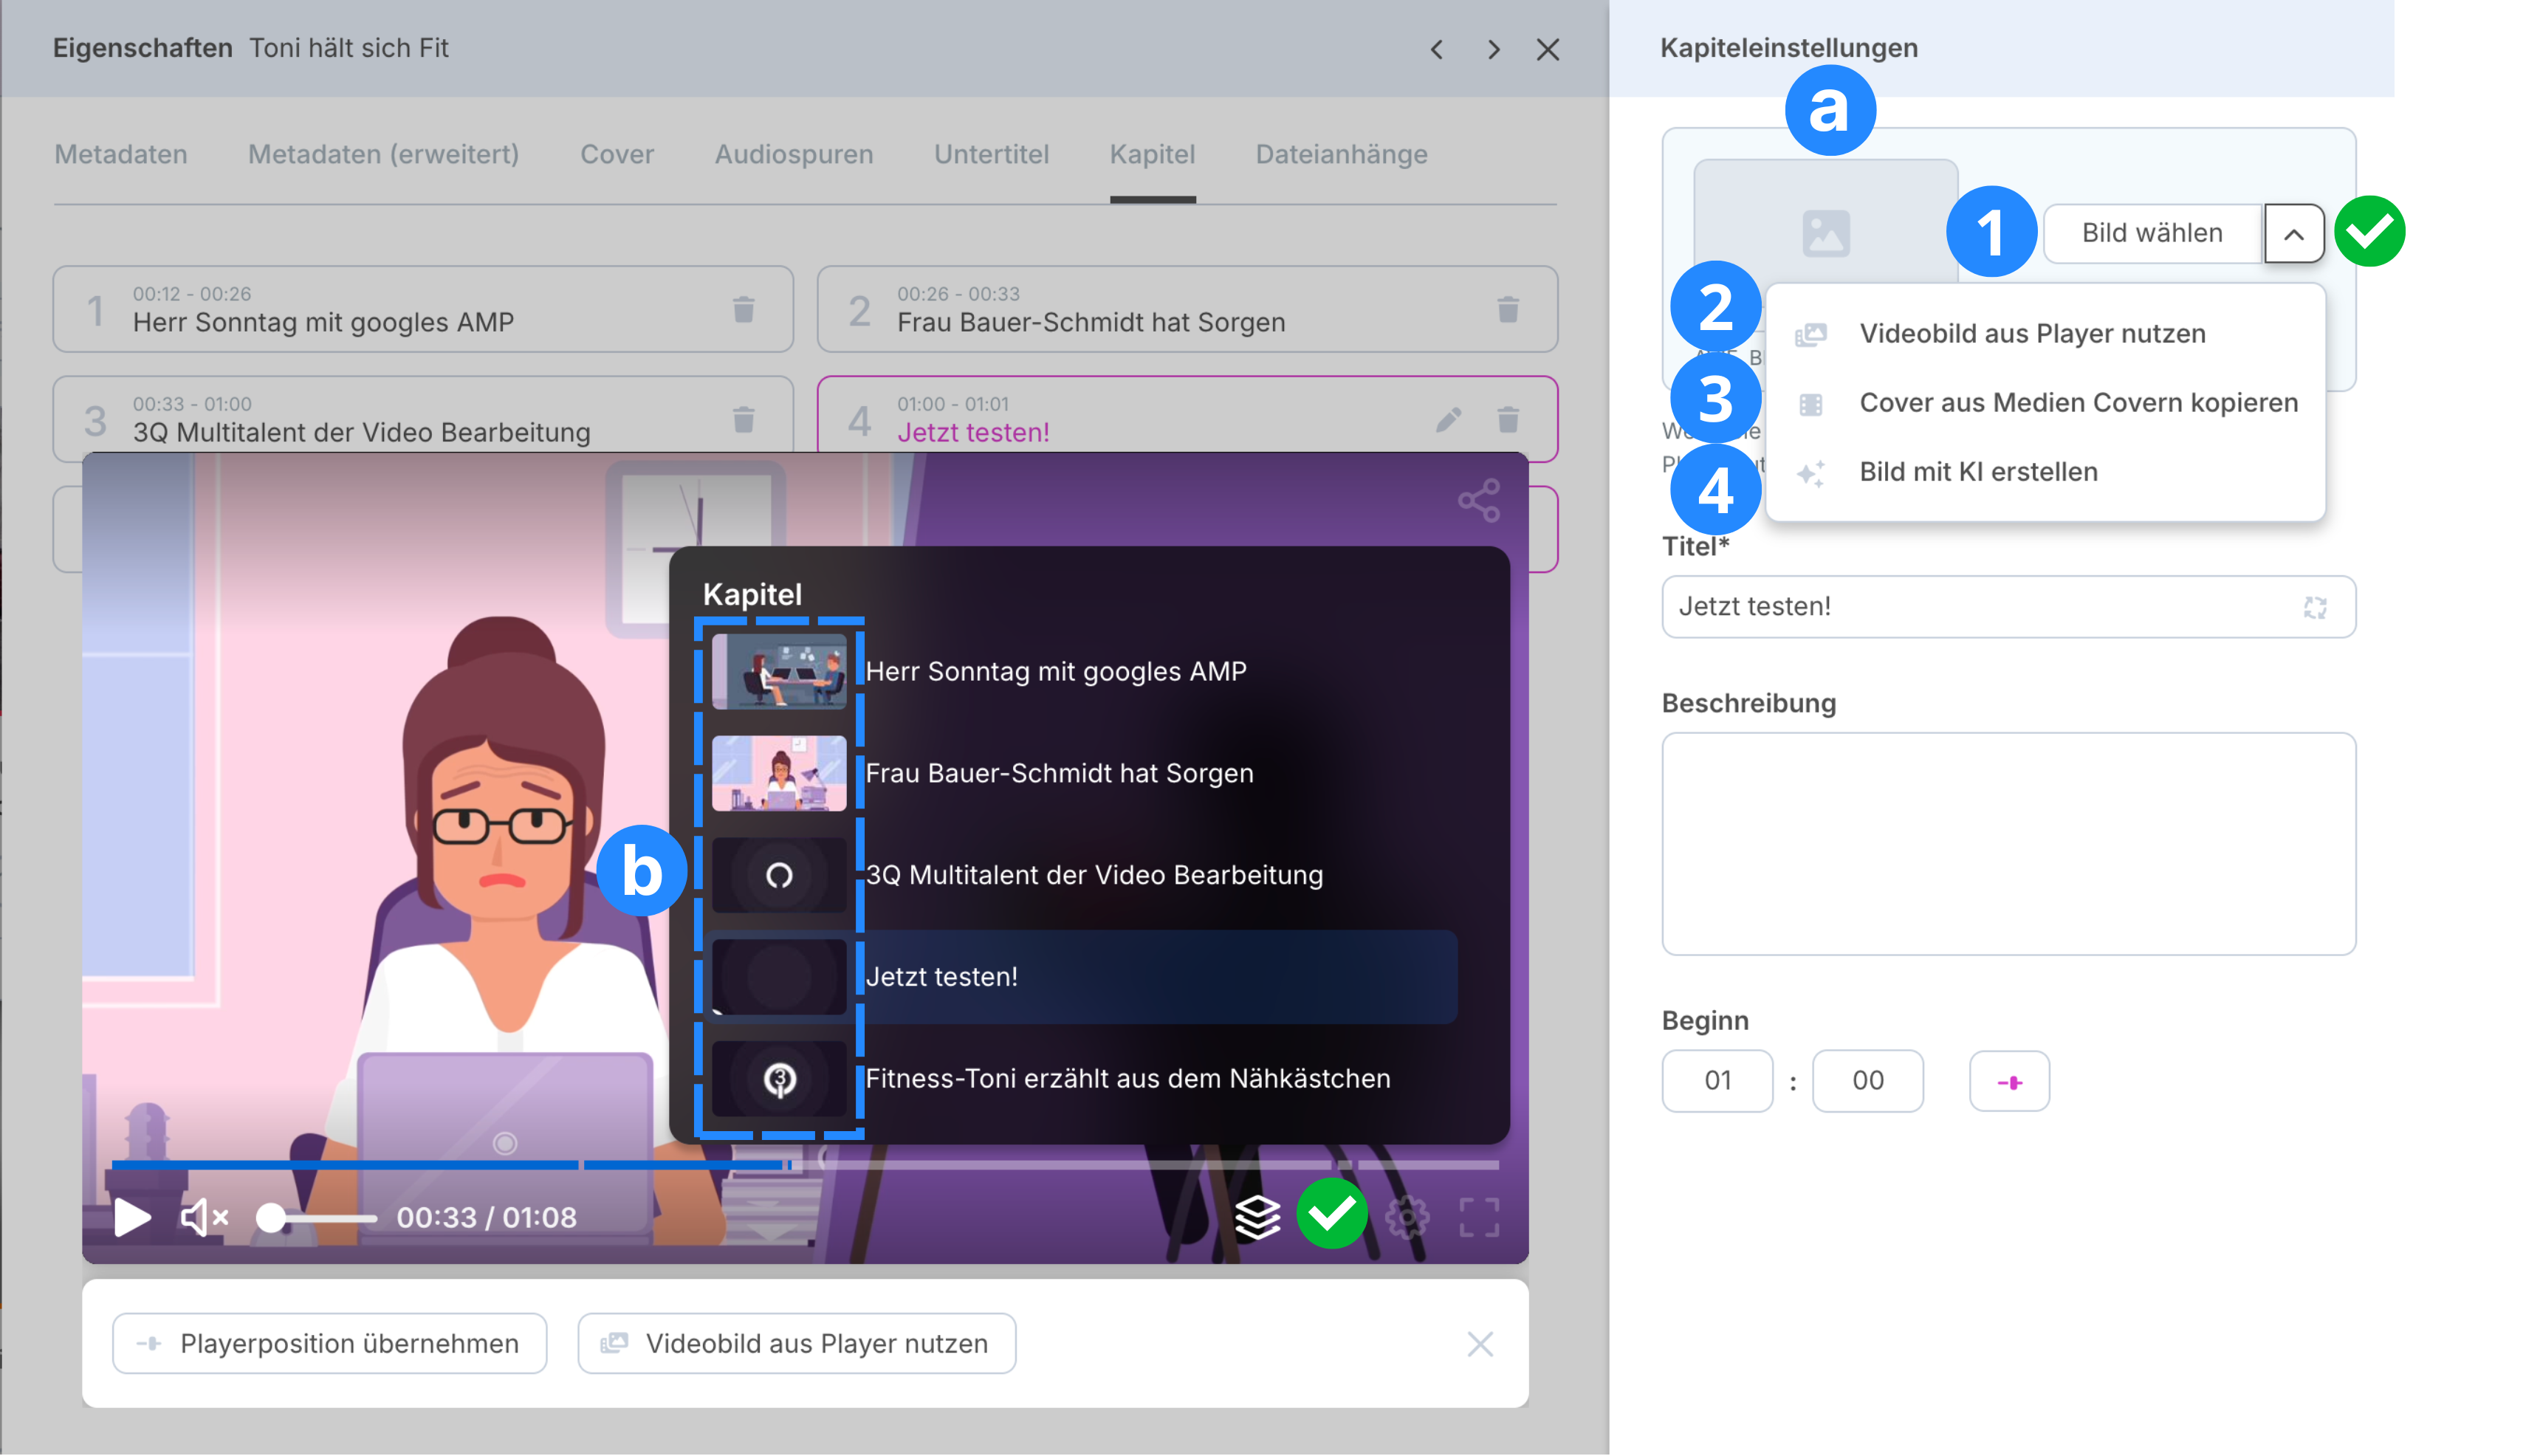Collapse the Bild wählen dropdown arrow
The height and width of the screenshot is (1456, 2540).
click(2293, 234)
